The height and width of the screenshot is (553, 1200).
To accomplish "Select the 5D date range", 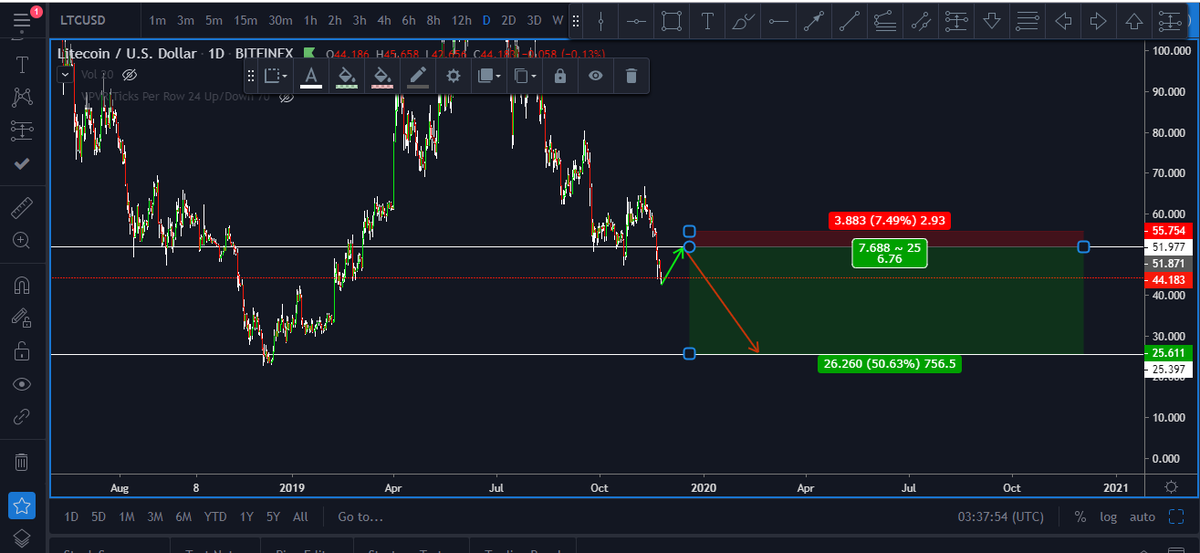I will coord(99,517).
